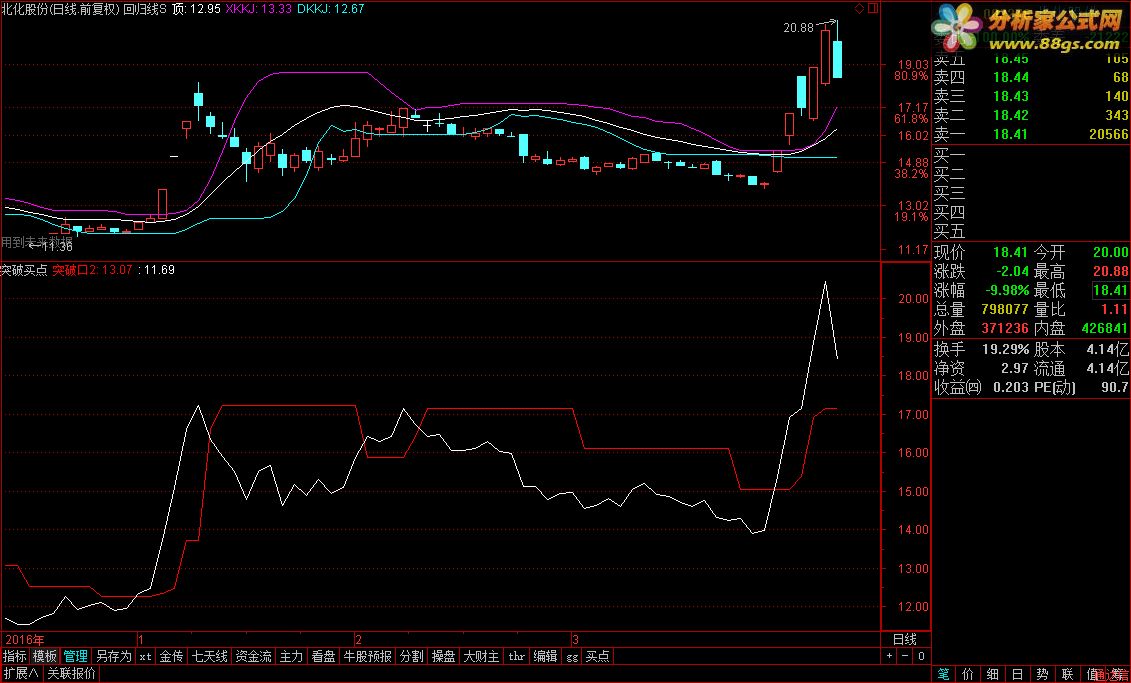This screenshot has height=683, width=1131.
Task: Switch to the 编辑 indicator tab
Action: 545,656
